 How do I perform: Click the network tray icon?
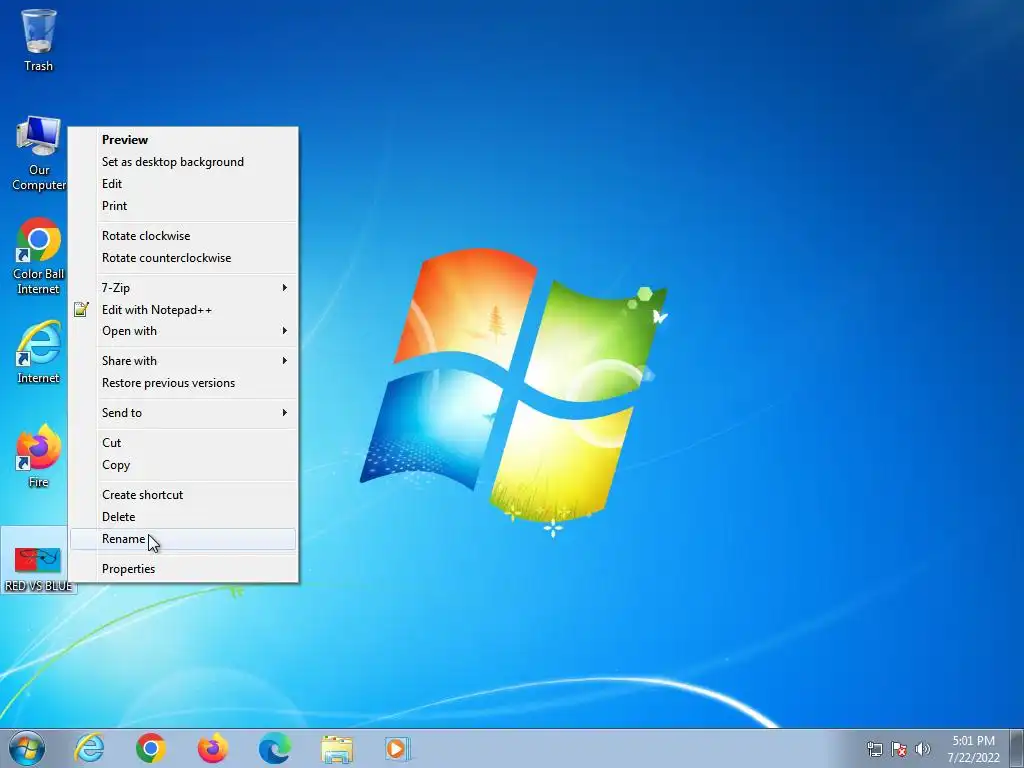(x=874, y=749)
